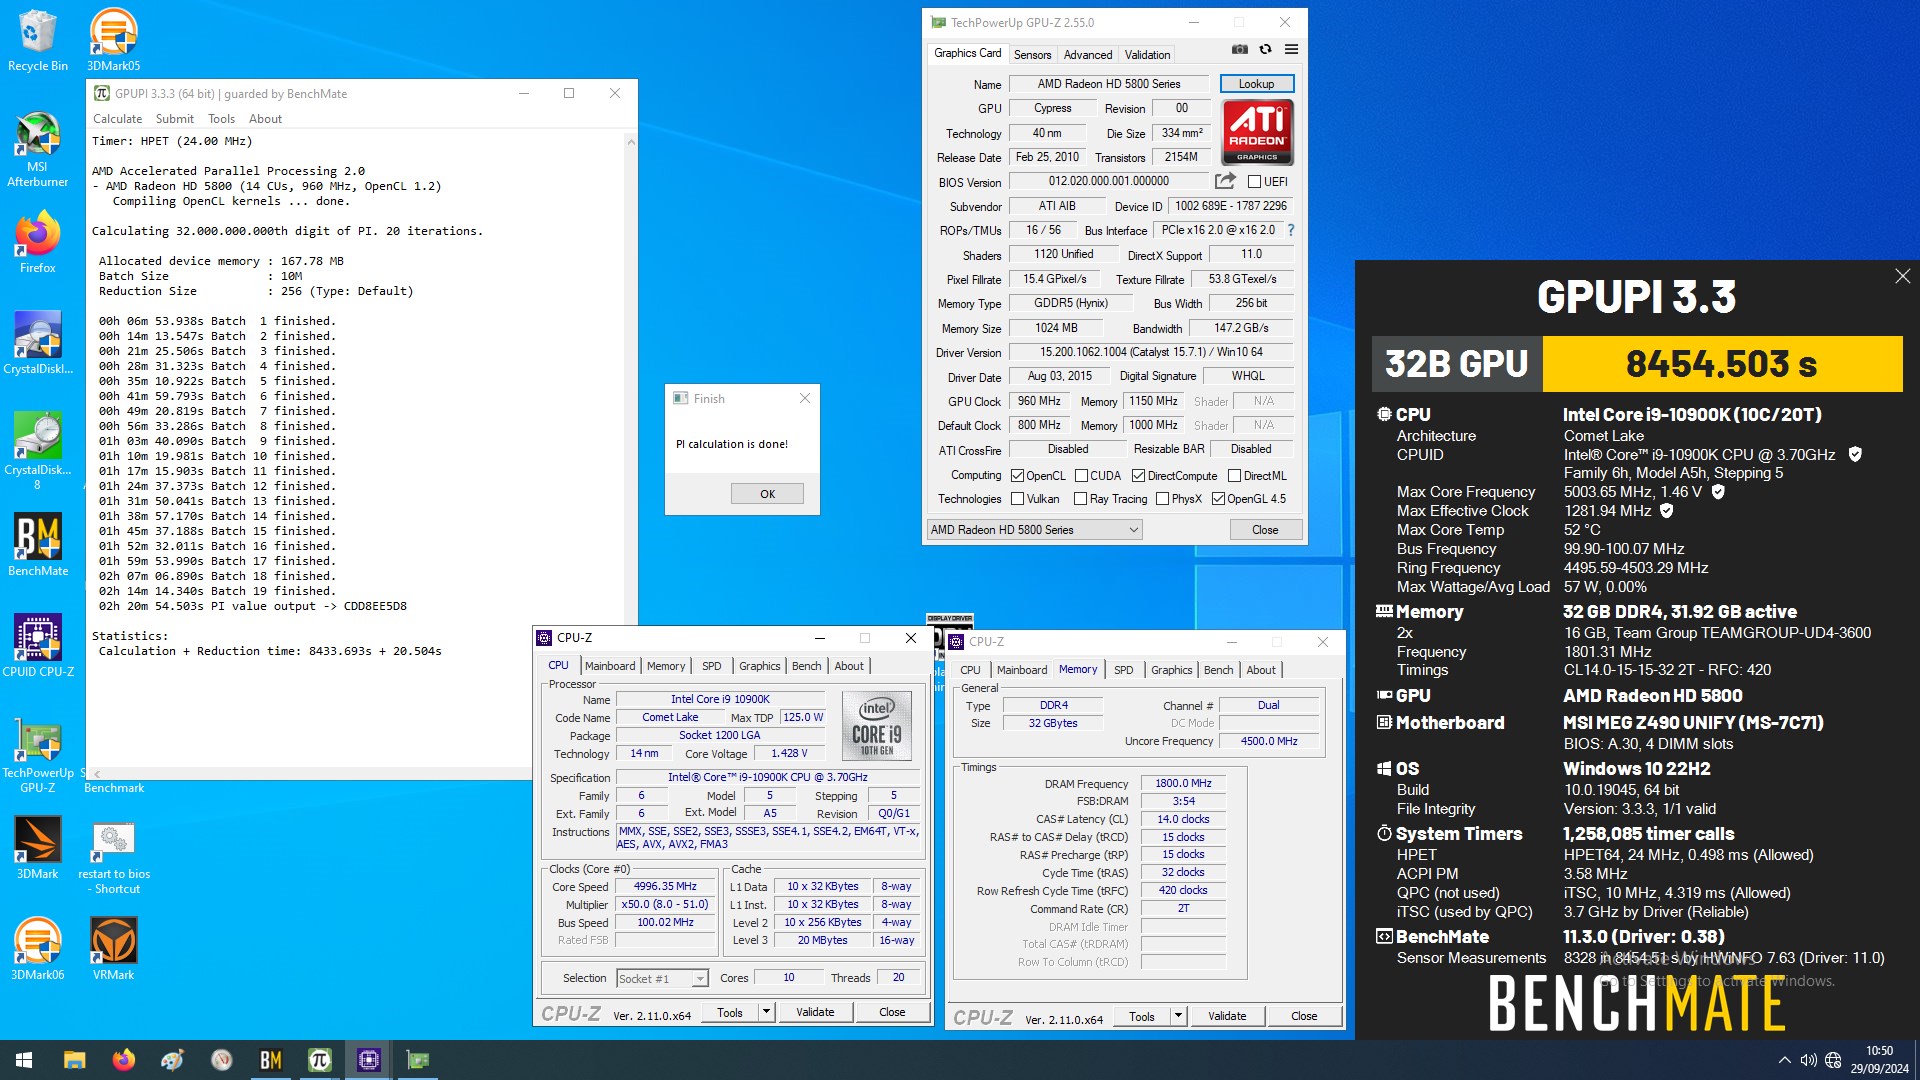Click Close in the CPU-Z Memory window
The height and width of the screenshot is (1080, 1920).
[x=1304, y=1016]
